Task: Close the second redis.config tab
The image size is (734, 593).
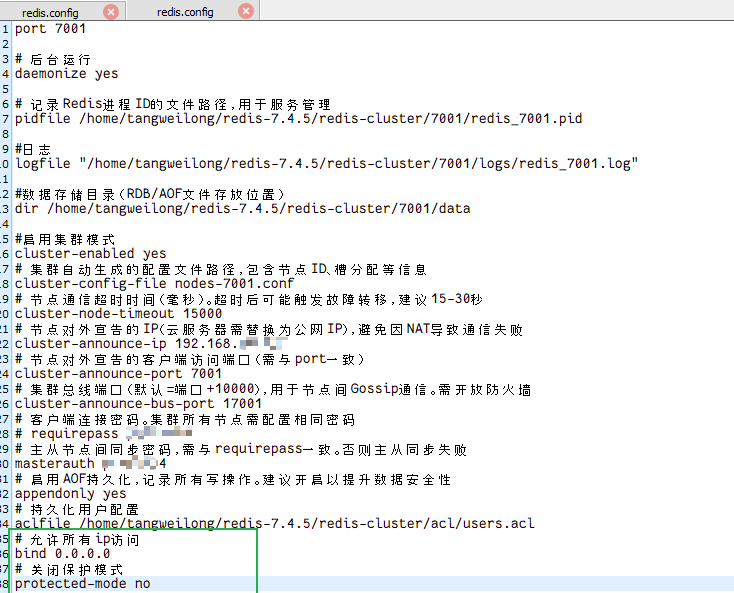Action: click(x=246, y=11)
